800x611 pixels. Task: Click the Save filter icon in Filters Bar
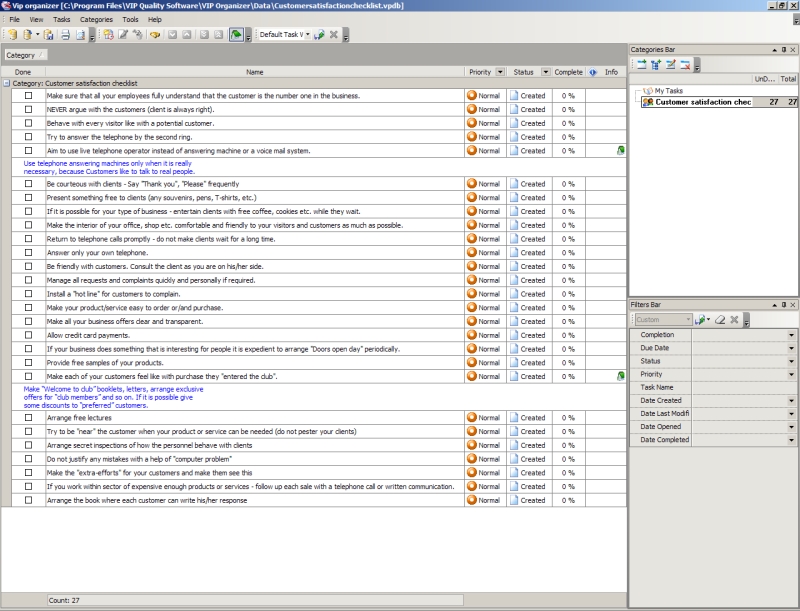[x=701, y=320]
